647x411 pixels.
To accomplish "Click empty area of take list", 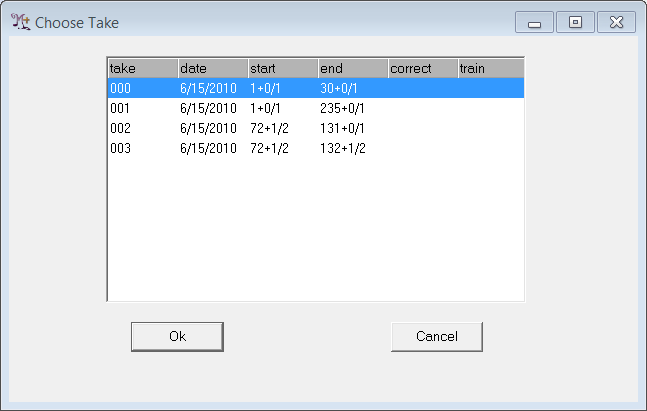I will pyautogui.click(x=315, y=230).
